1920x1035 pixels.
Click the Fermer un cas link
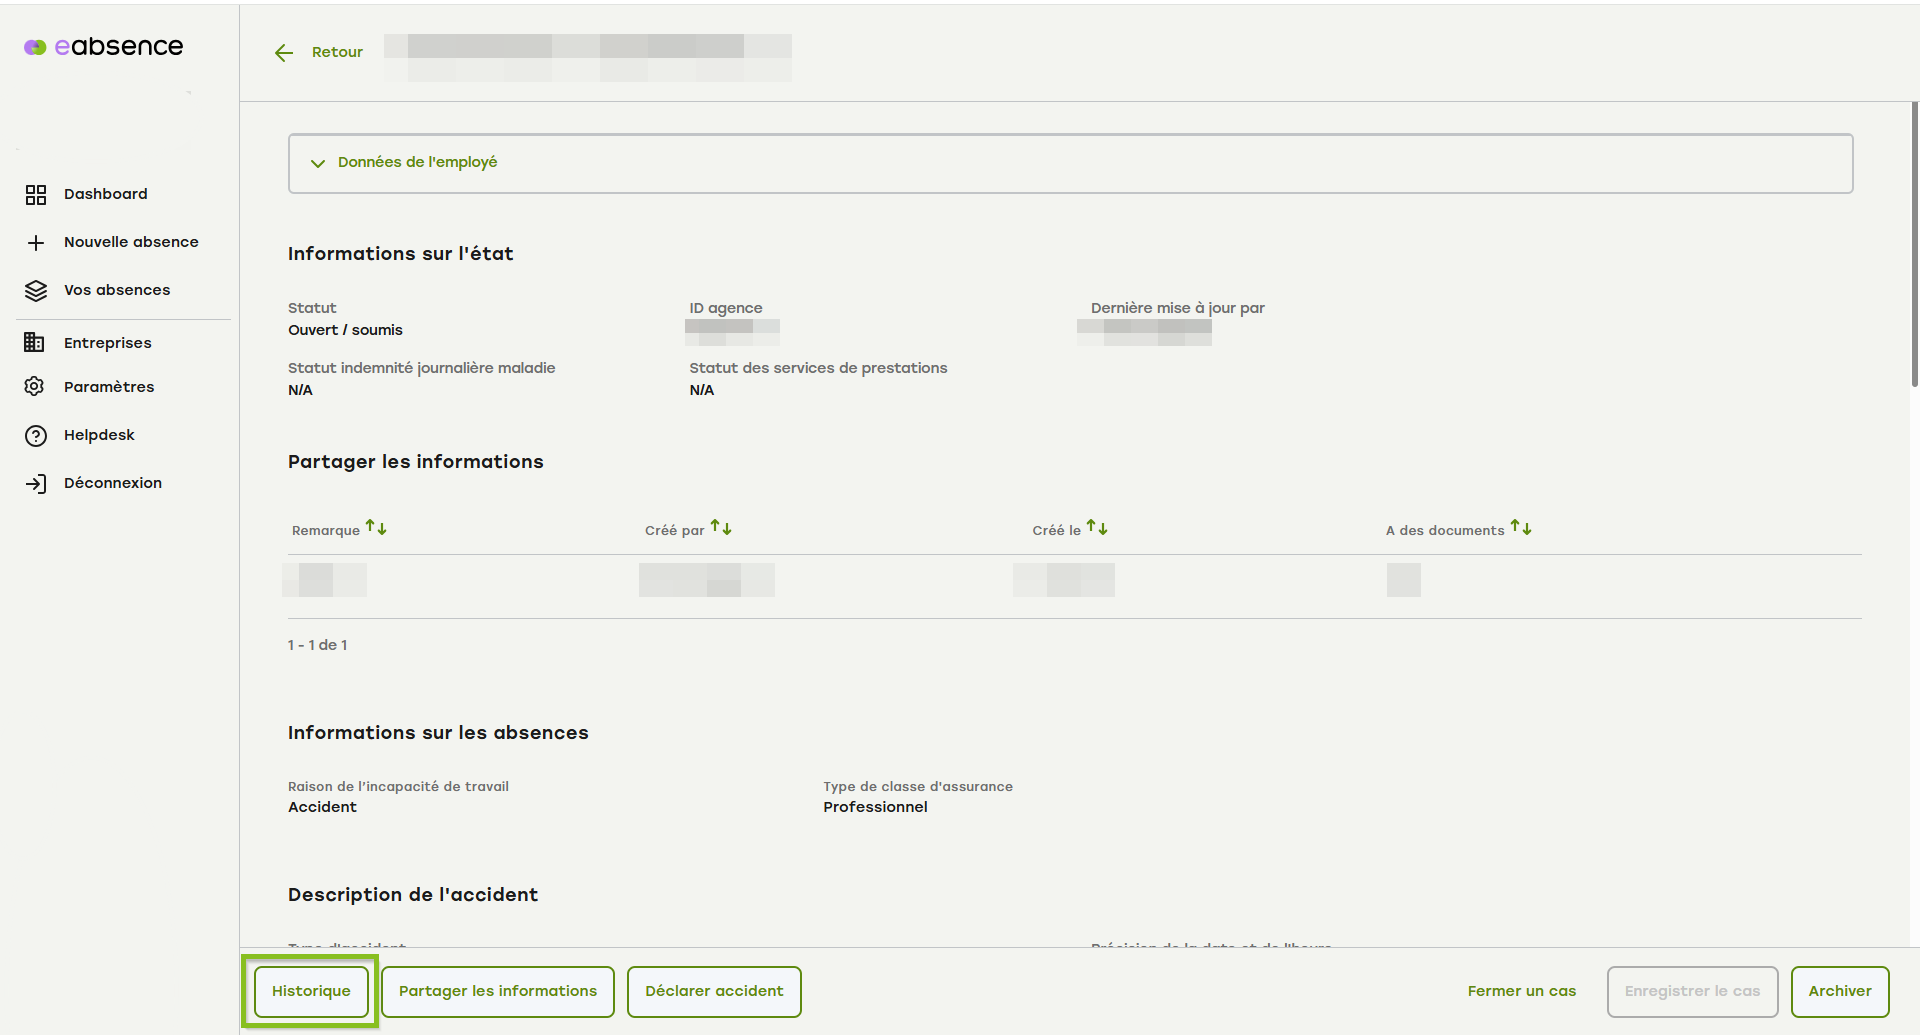(x=1521, y=991)
